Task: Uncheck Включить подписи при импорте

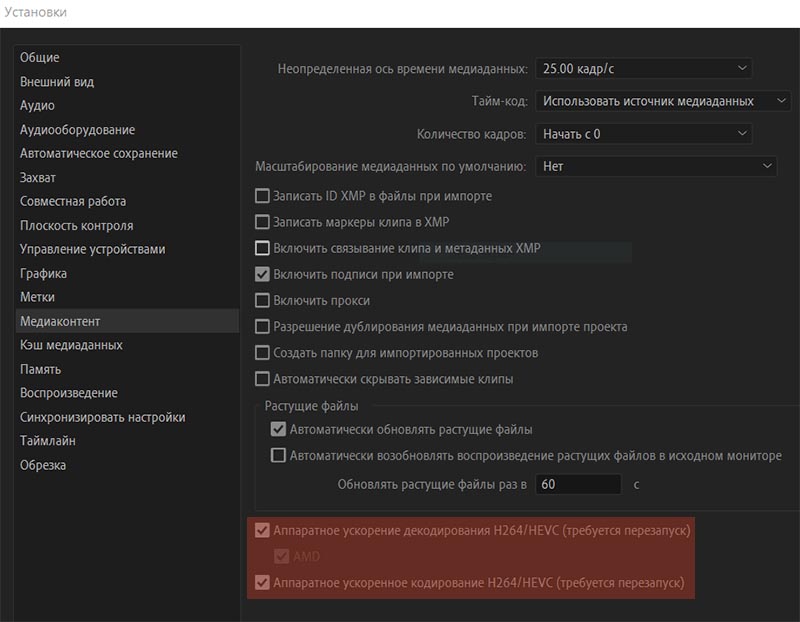Action: [262, 275]
